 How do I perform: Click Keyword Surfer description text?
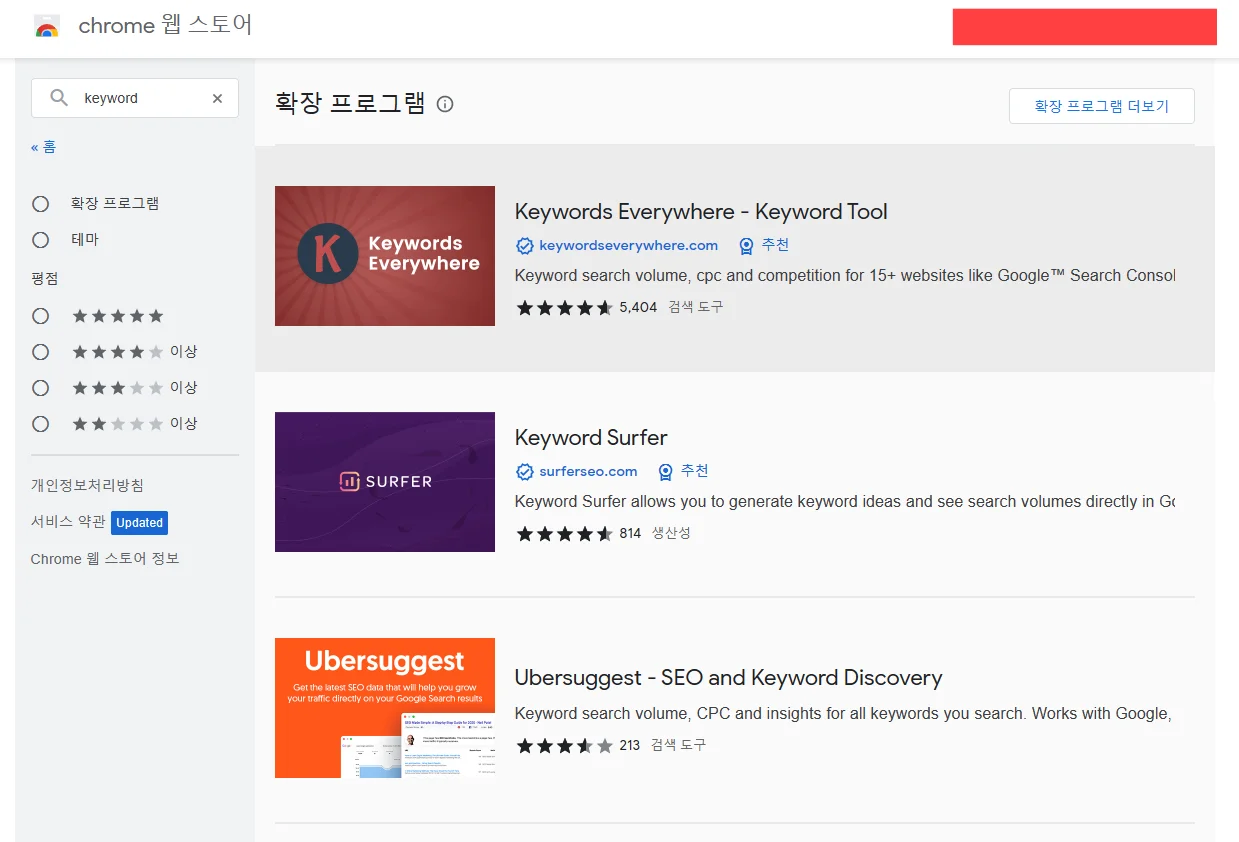point(845,501)
